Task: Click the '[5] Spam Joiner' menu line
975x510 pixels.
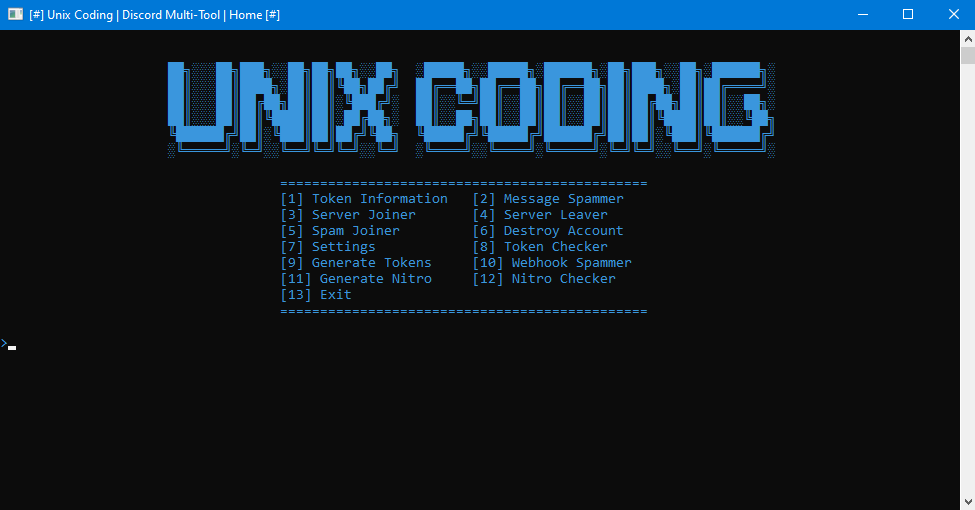Action: 340,231
